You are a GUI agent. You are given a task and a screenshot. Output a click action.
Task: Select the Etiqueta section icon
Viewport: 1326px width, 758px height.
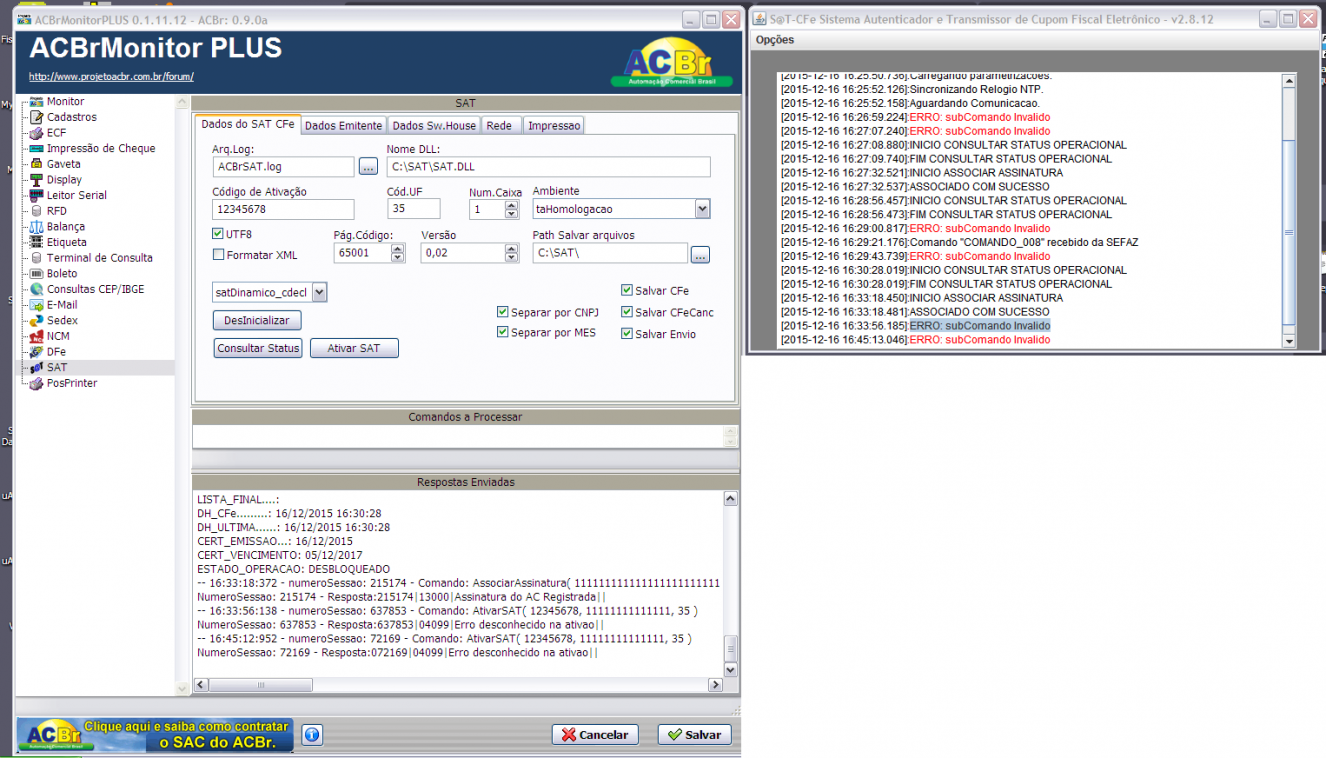[x=37, y=242]
